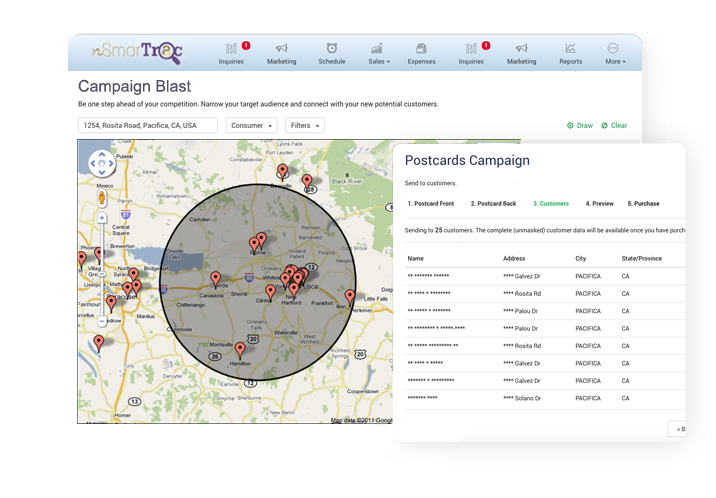The image size is (716, 498).
Task: Pan map right with the arrow control
Action: (111, 163)
